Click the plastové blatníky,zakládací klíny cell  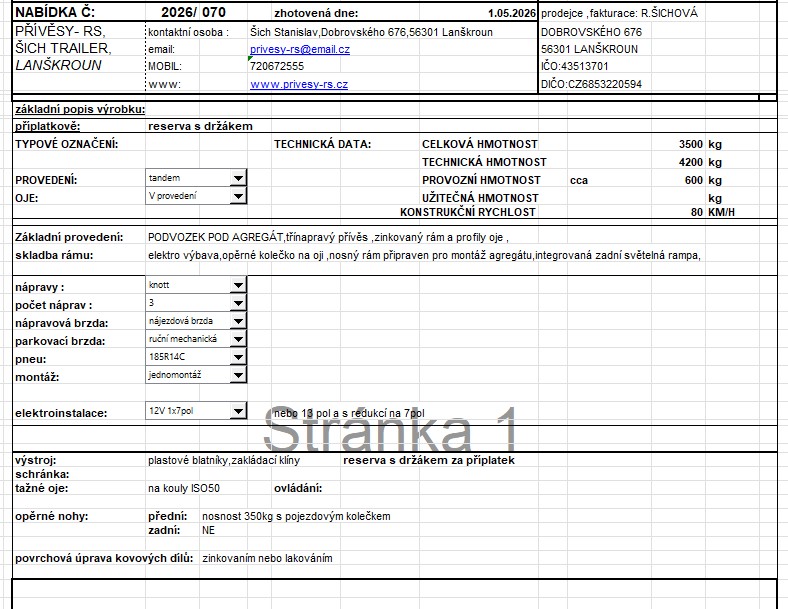point(224,460)
